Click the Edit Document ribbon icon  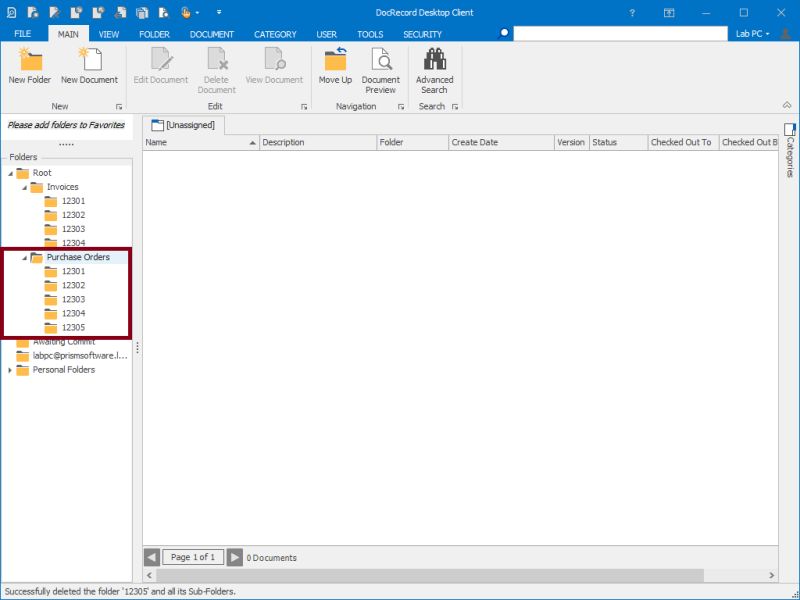pyautogui.click(x=161, y=59)
